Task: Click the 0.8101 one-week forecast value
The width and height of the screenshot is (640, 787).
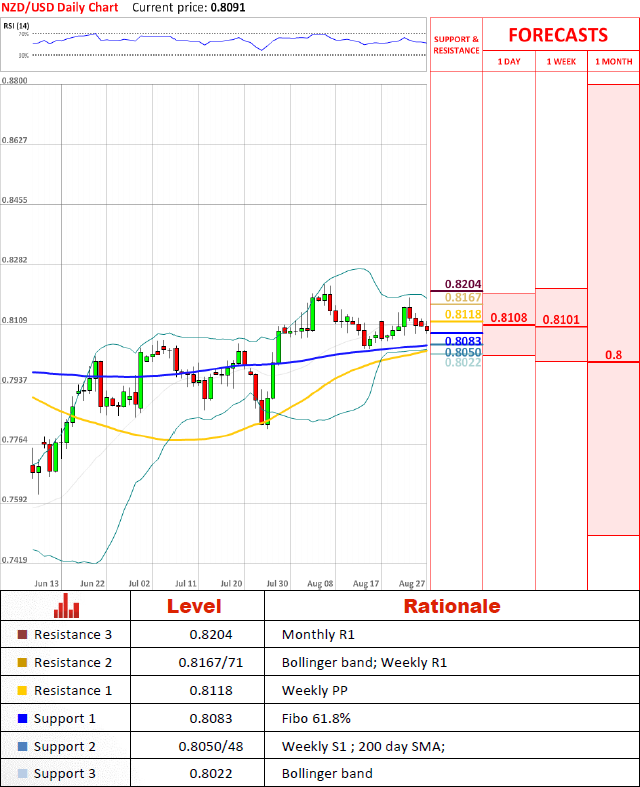Action: 561,320
